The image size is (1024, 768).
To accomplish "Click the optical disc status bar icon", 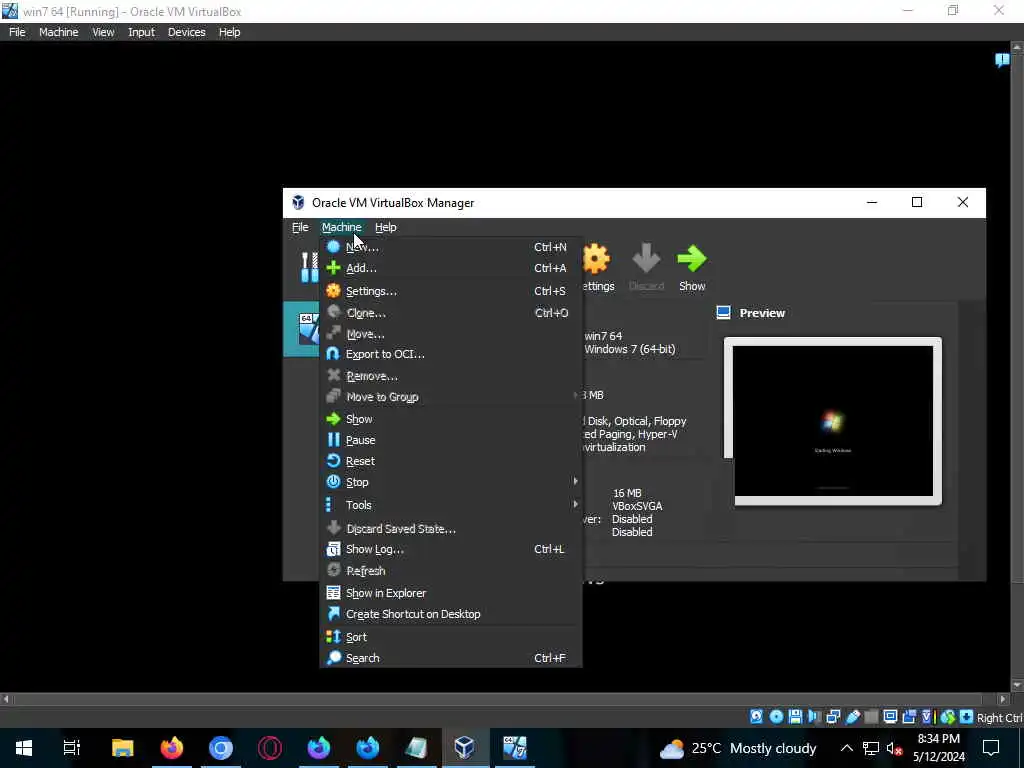I will (x=776, y=717).
